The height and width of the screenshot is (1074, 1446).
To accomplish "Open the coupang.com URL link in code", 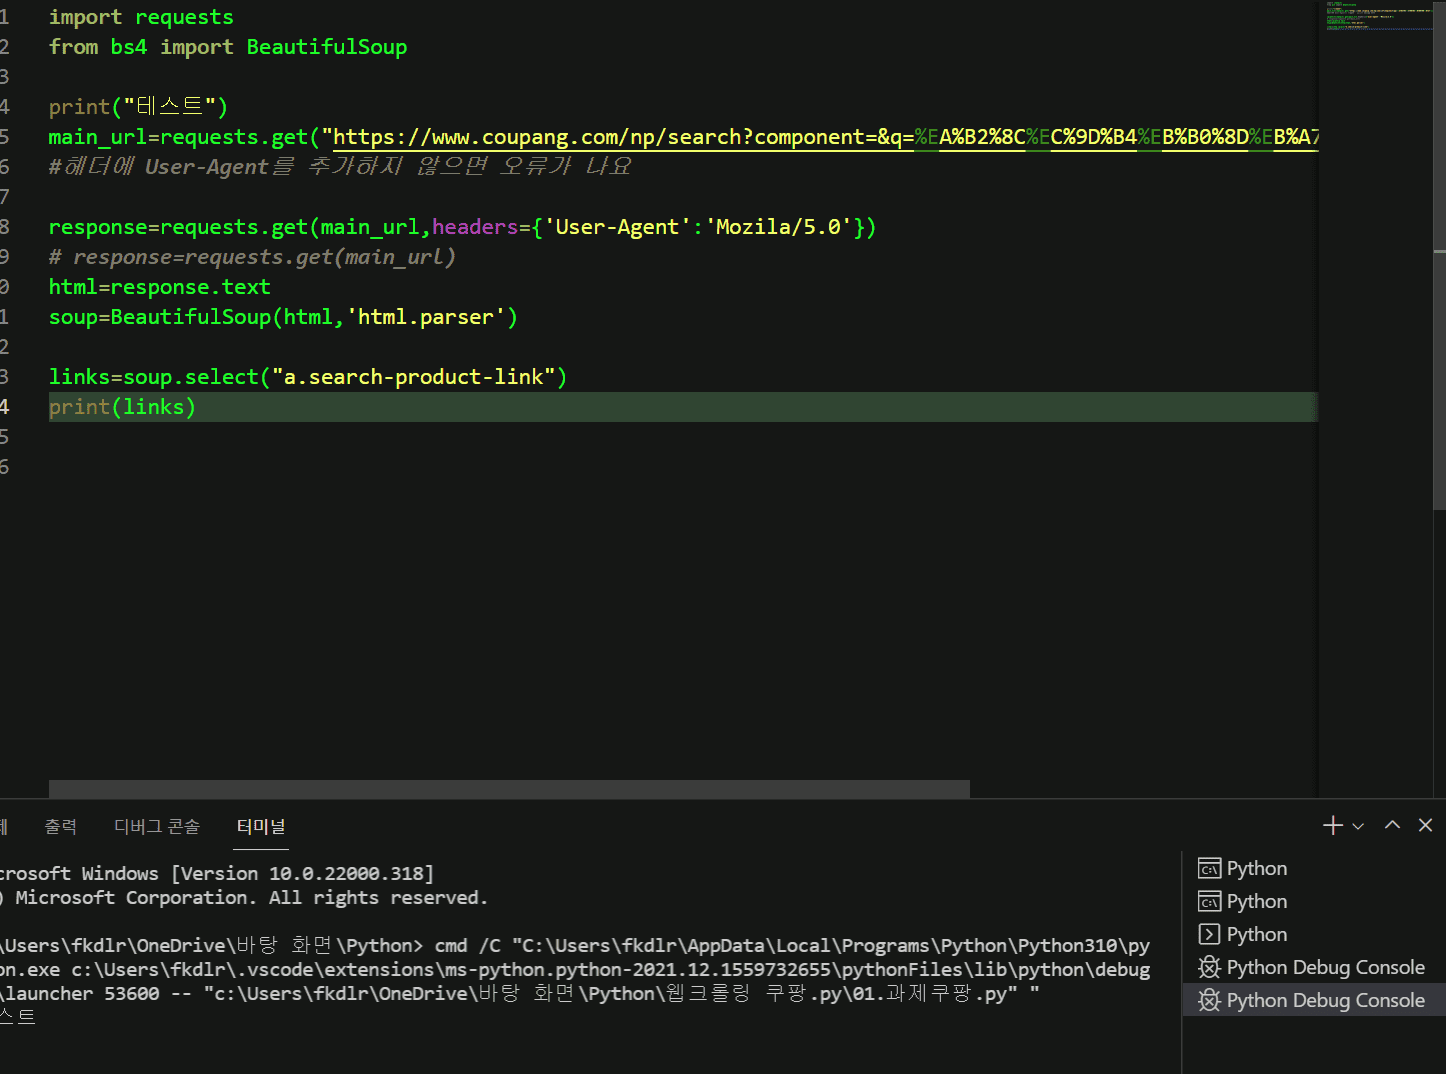I will coord(826,137).
